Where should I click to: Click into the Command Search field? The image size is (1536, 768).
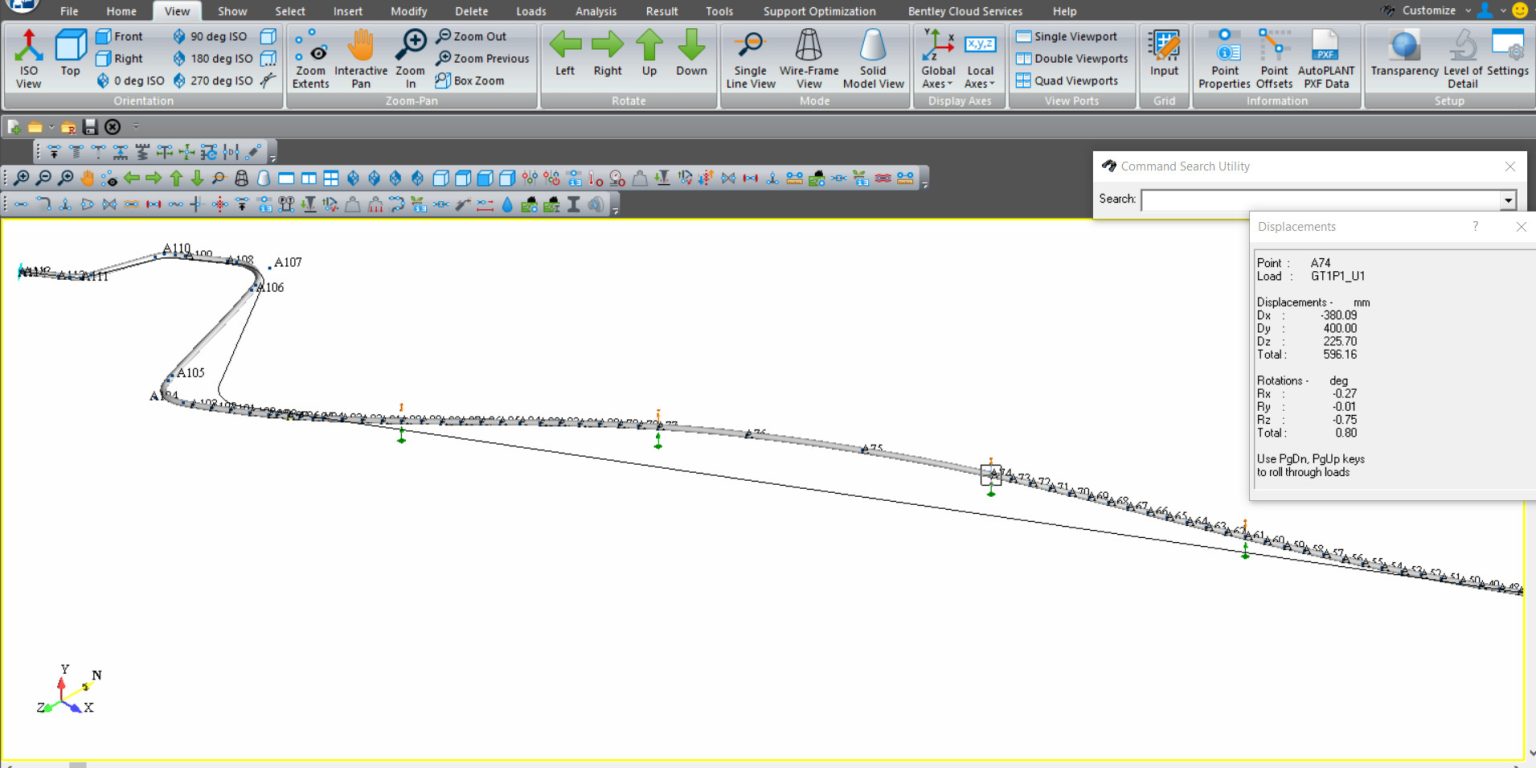pyautogui.click(x=1320, y=200)
